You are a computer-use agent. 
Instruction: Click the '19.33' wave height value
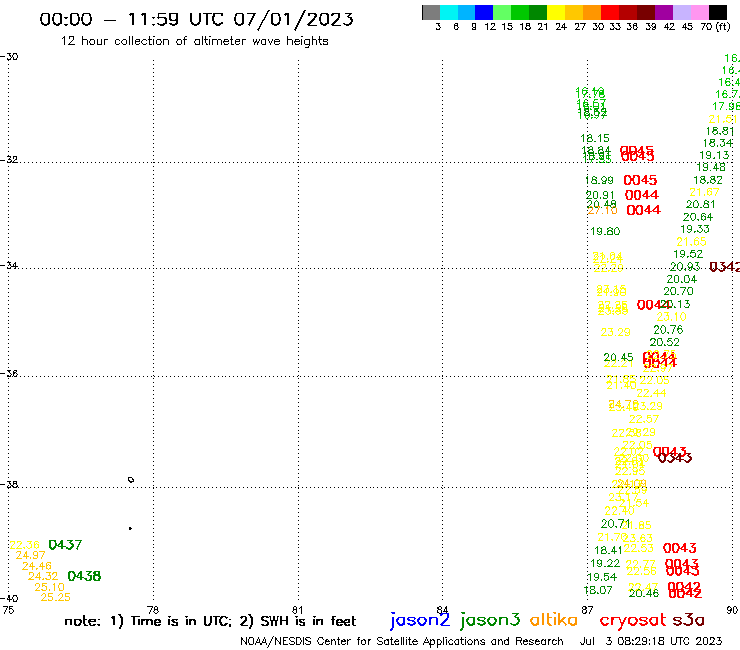[695, 229]
